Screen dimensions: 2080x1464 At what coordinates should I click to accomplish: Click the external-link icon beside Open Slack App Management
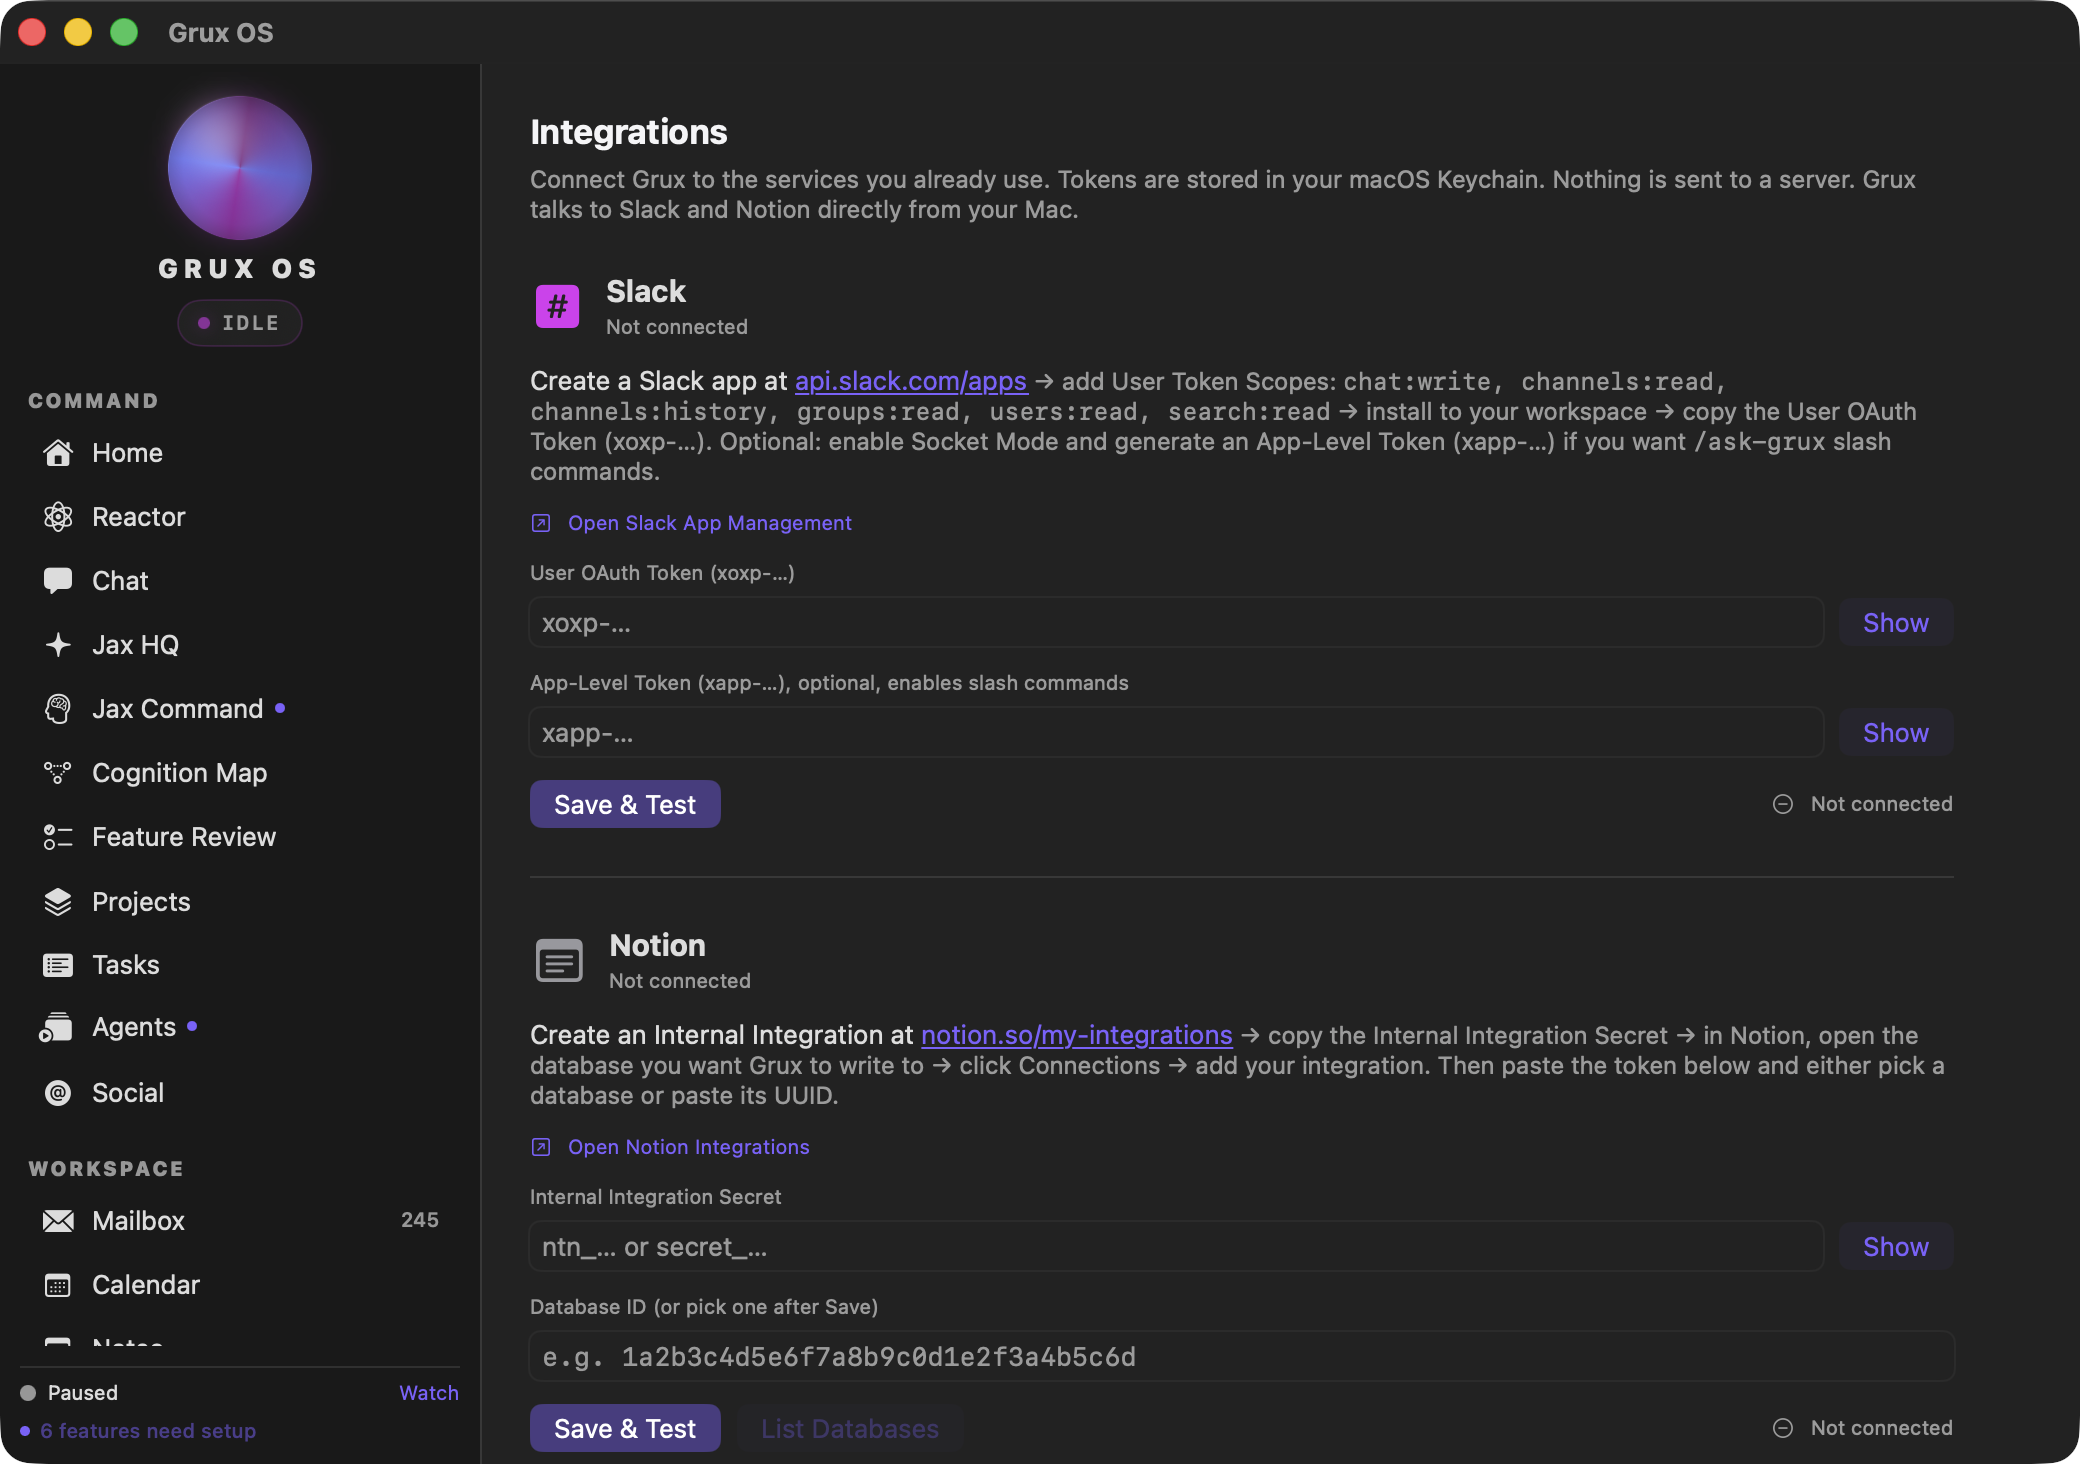(541, 523)
